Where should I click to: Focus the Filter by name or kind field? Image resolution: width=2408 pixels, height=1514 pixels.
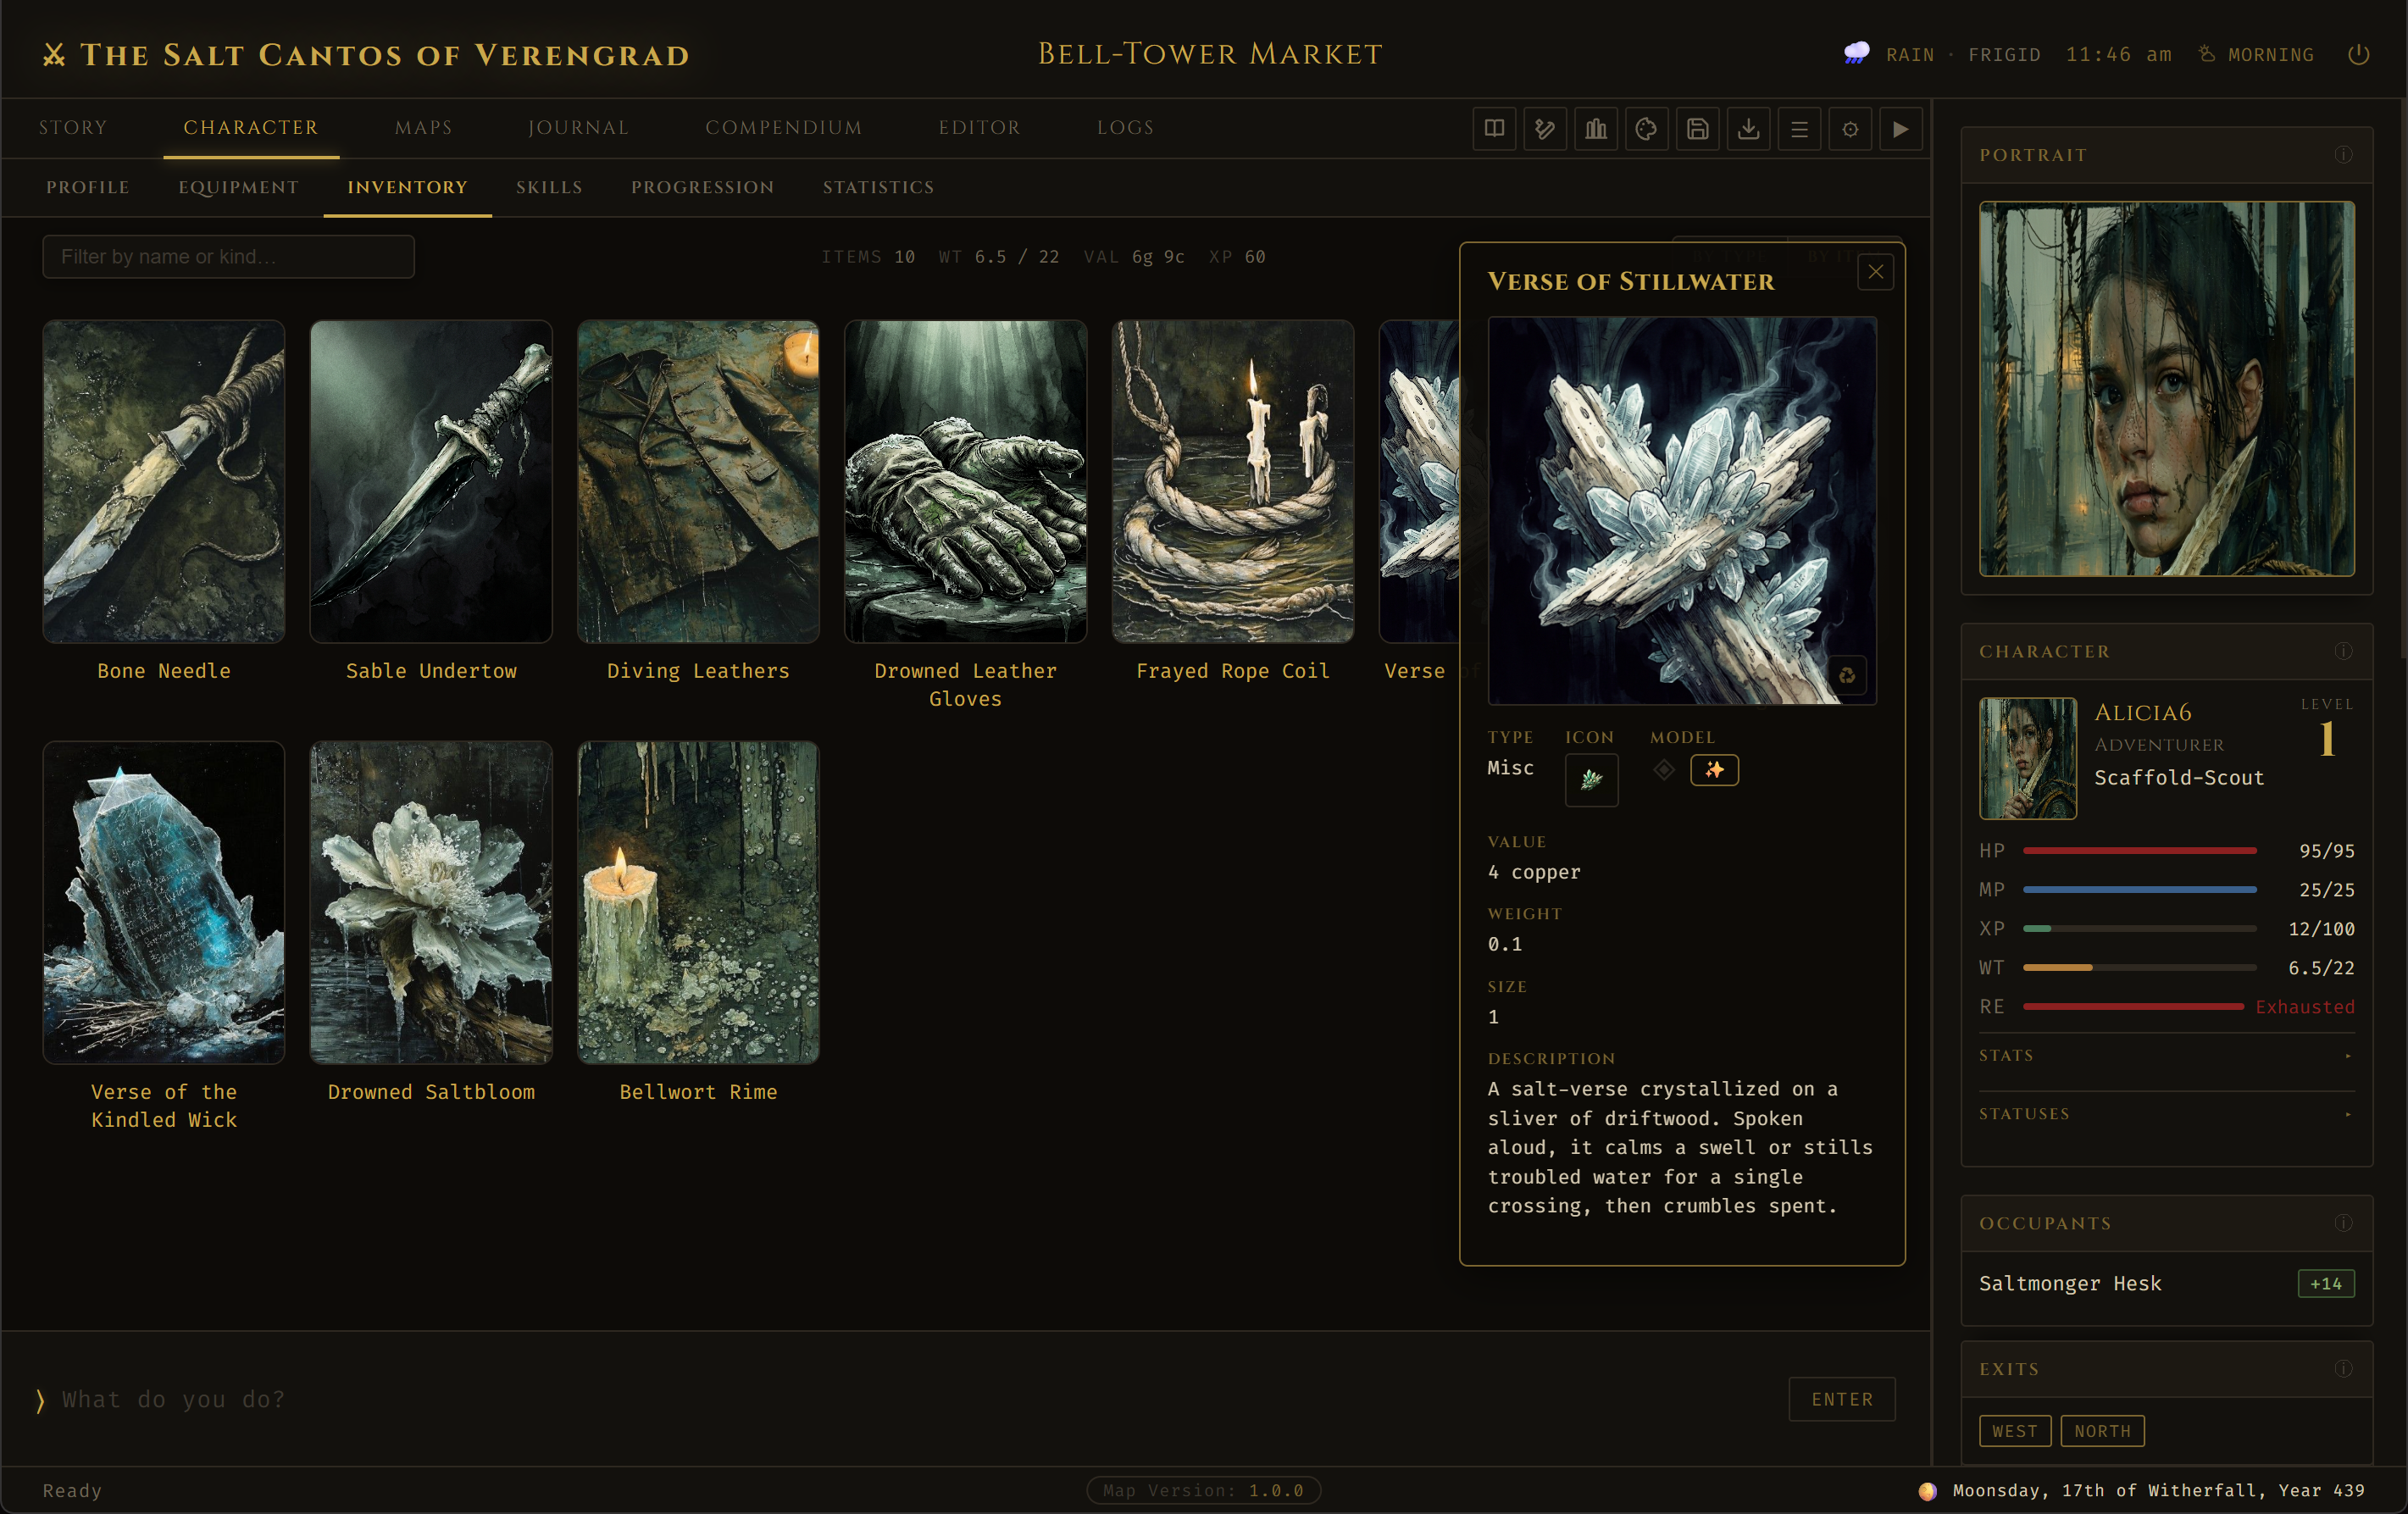point(228,257)
